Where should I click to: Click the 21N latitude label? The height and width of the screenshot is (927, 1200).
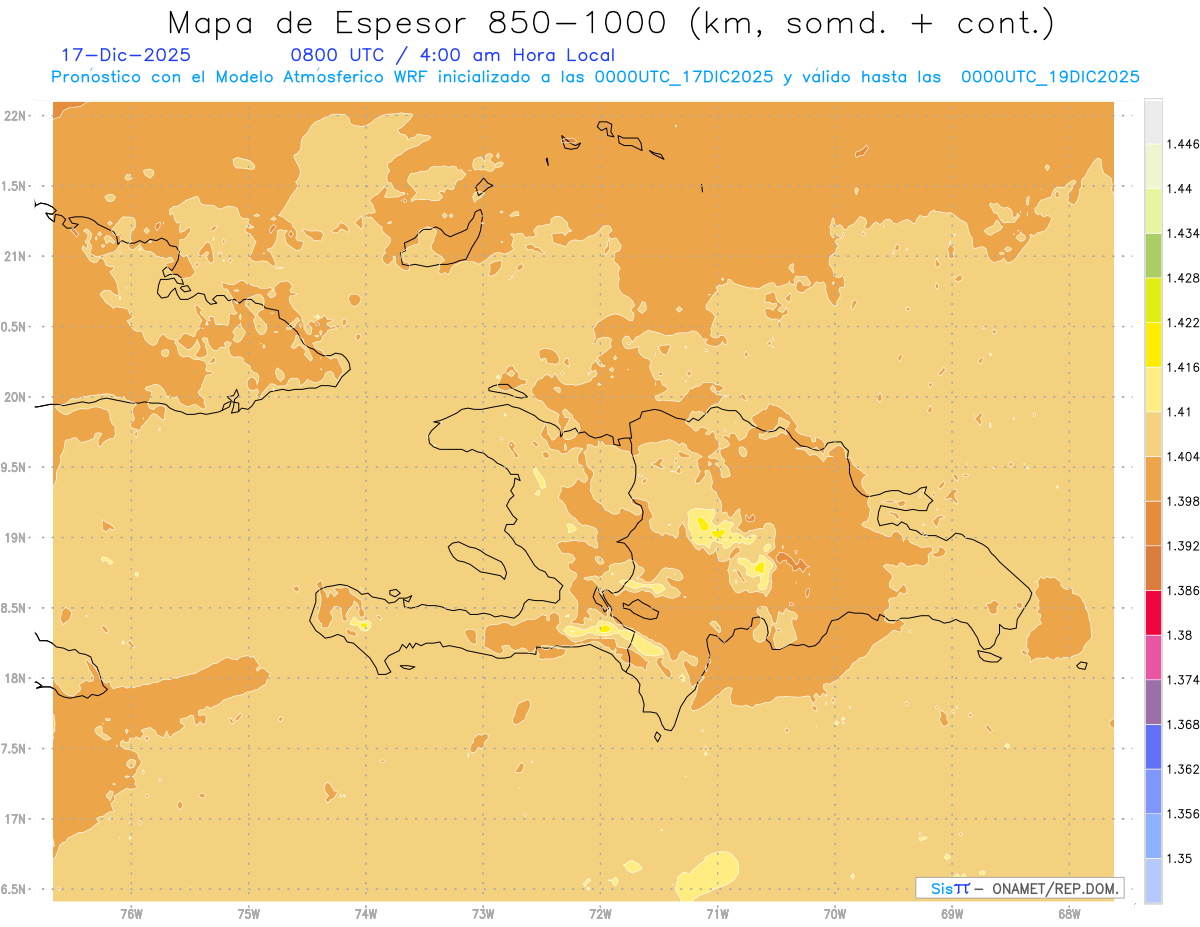pos(16,256)
